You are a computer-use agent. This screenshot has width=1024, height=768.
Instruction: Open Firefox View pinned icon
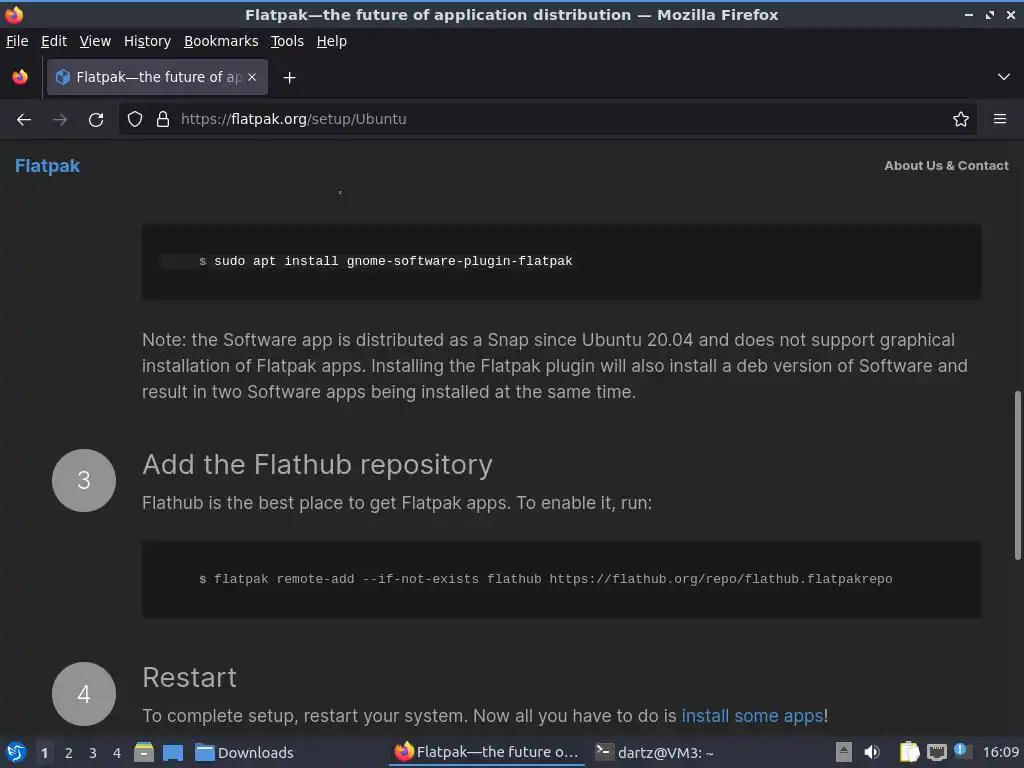(20, 77)
